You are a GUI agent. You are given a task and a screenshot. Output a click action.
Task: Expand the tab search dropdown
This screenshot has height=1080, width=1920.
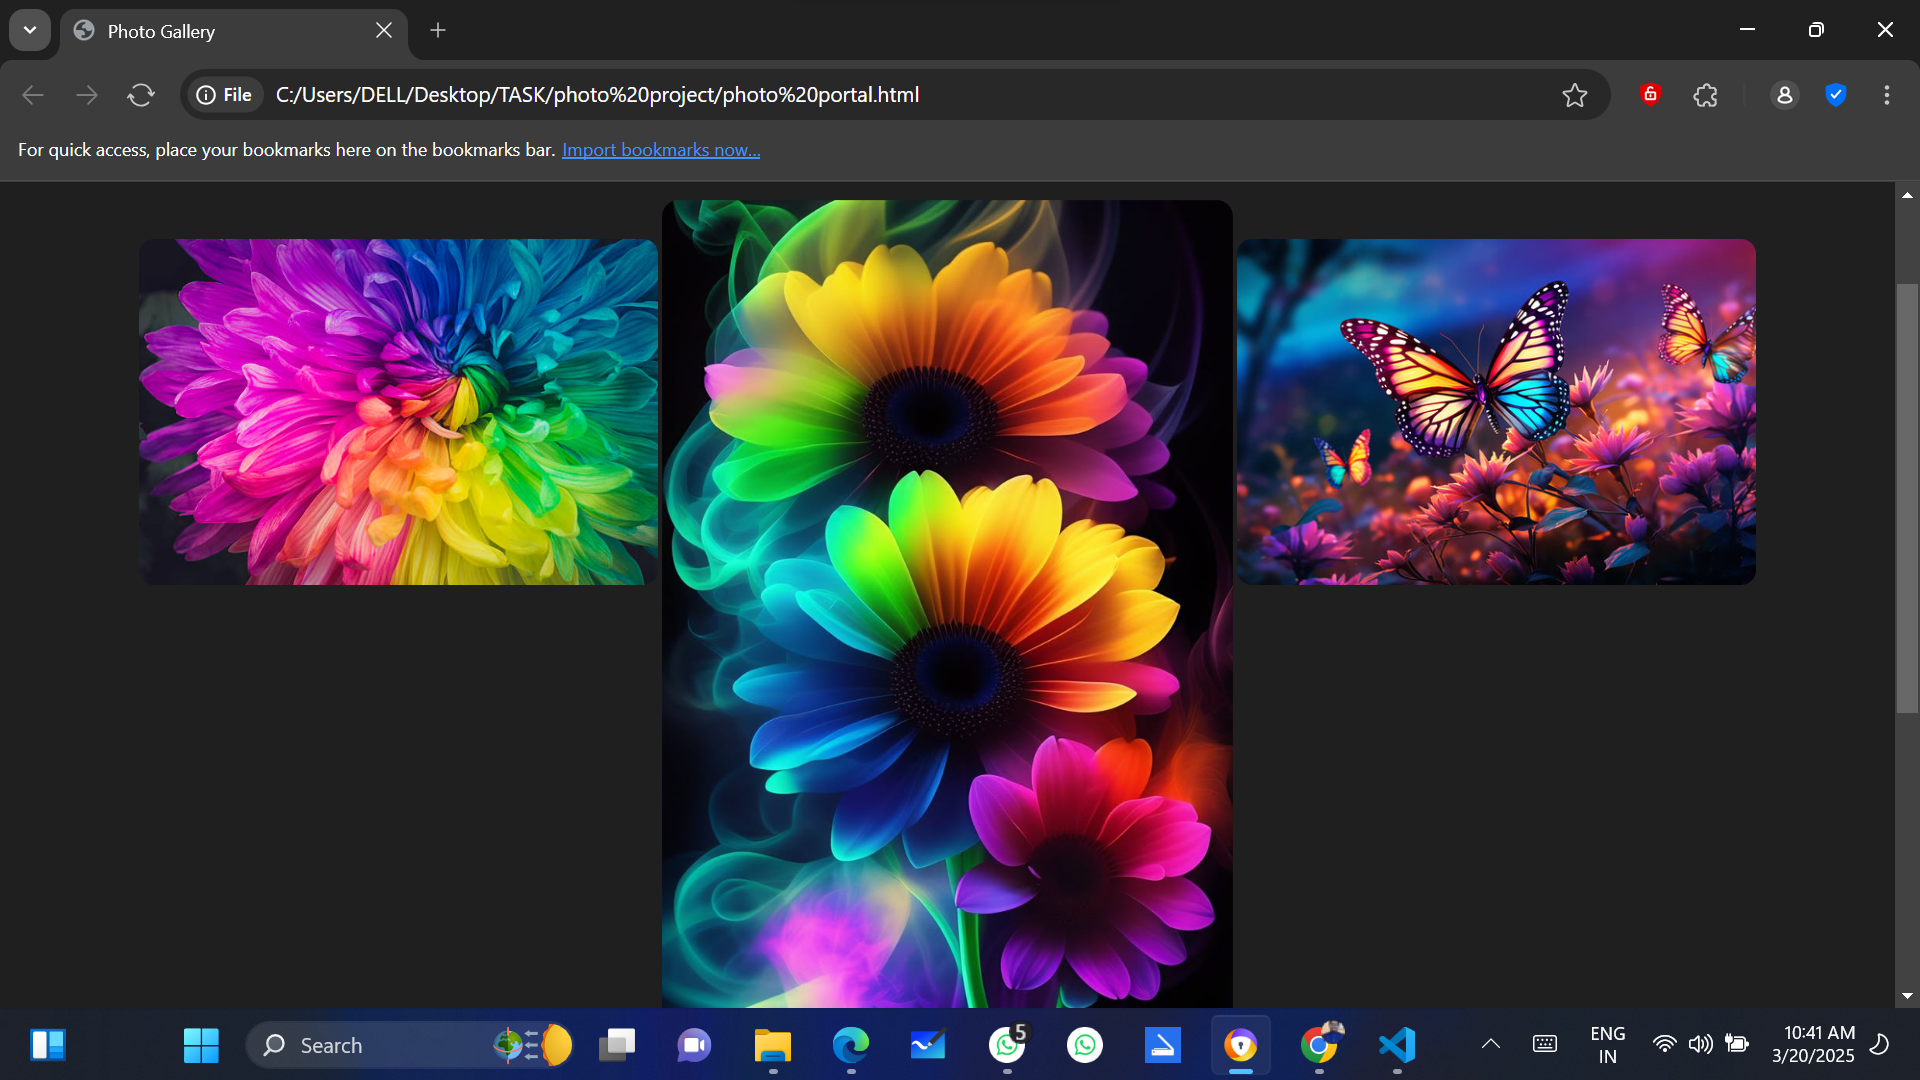[x=30, y=30]
